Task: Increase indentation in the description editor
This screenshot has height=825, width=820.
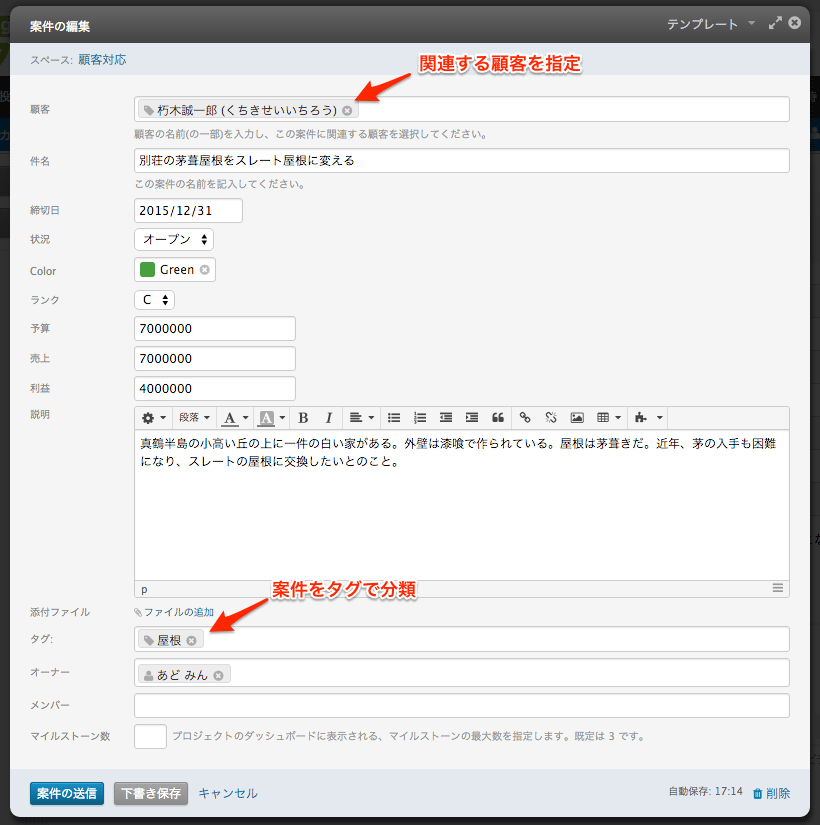Action: tap(471, 417)
